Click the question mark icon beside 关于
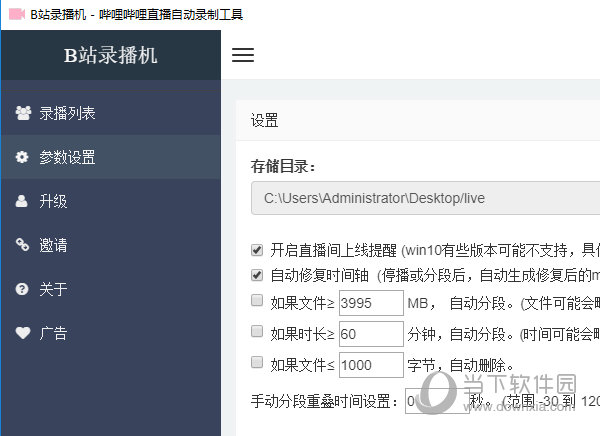The height and width of the screenshot is (436, 600). [22, 289]
